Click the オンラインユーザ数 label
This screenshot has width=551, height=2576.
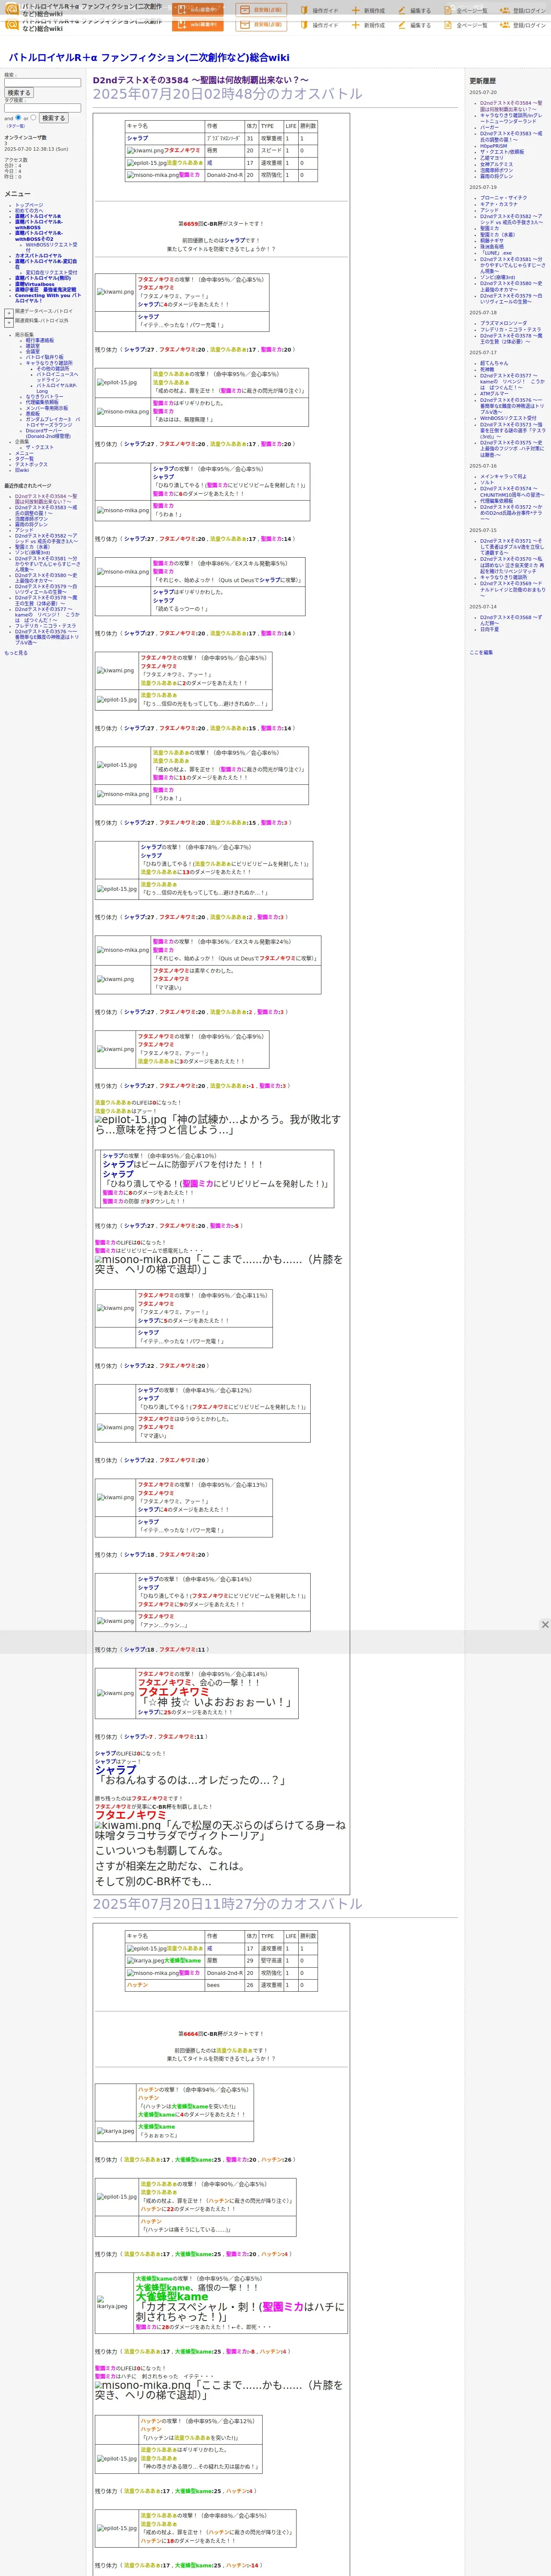(x=25, y=137)
